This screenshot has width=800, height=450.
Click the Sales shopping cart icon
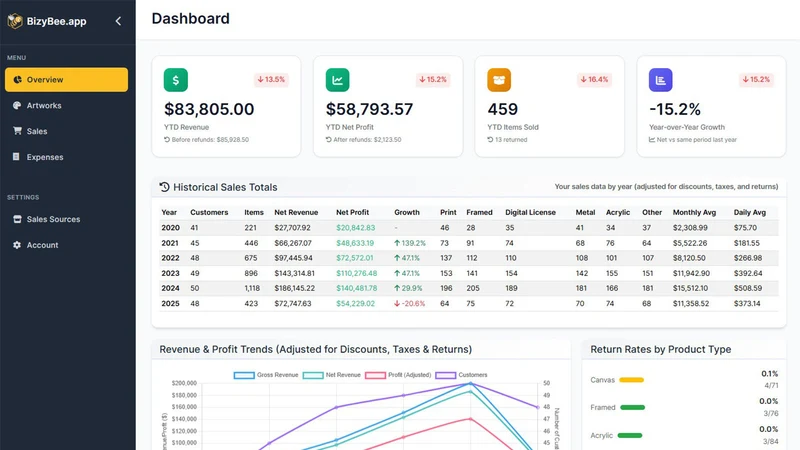click(17, 131)
